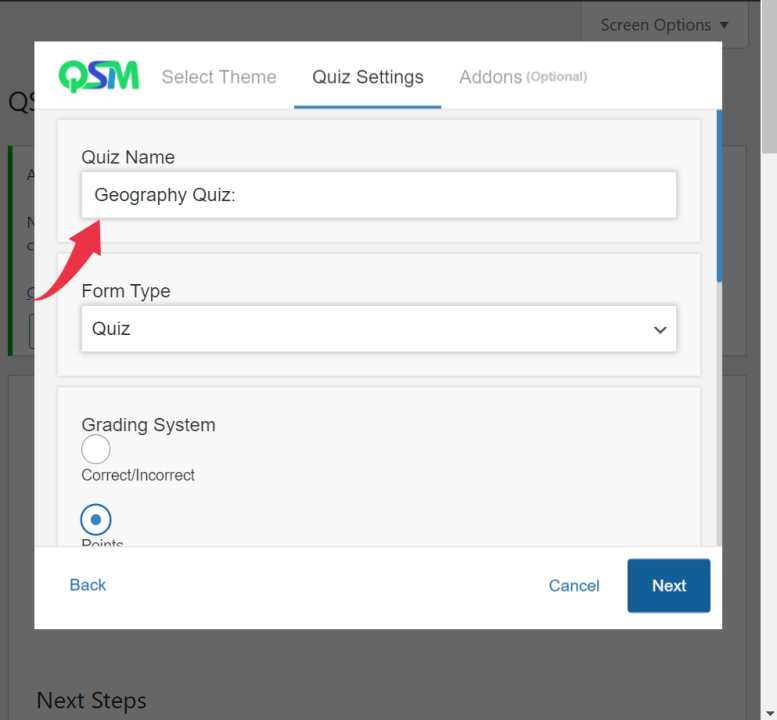Focus the Quiz Name text field
The height and width of the screenshot is (720, 777).
378,195
